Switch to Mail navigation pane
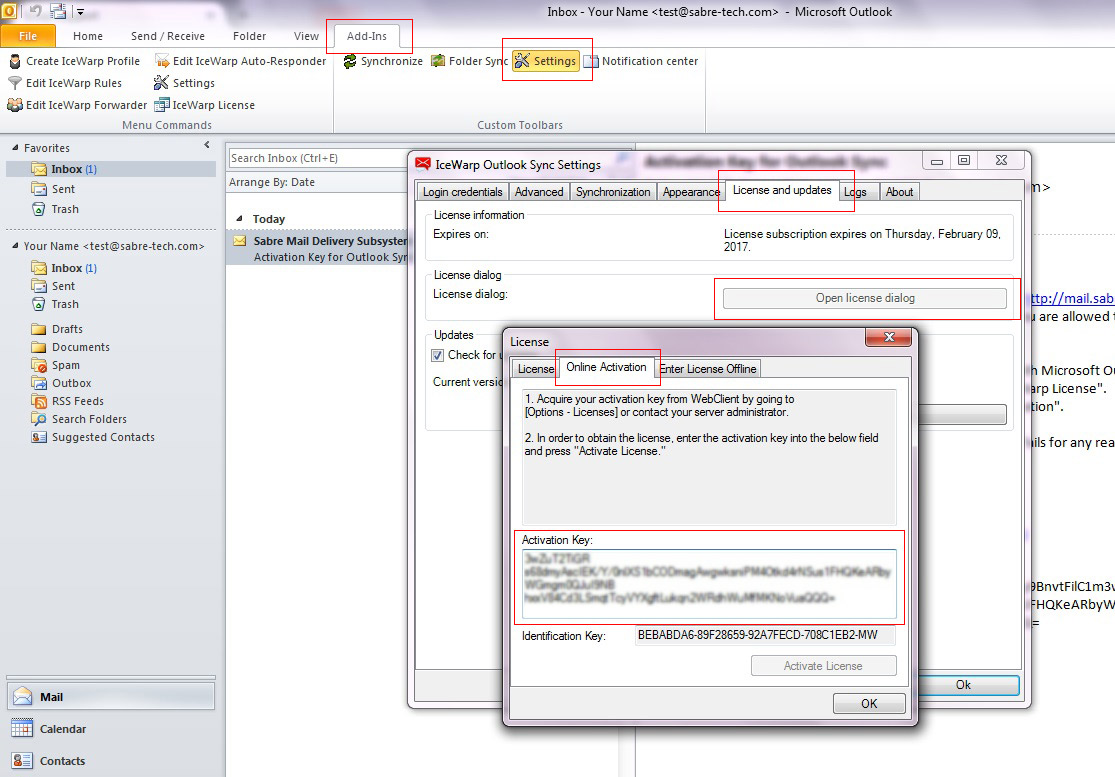The width and height of the screenshot is (1115, 777). click(111, 697)
